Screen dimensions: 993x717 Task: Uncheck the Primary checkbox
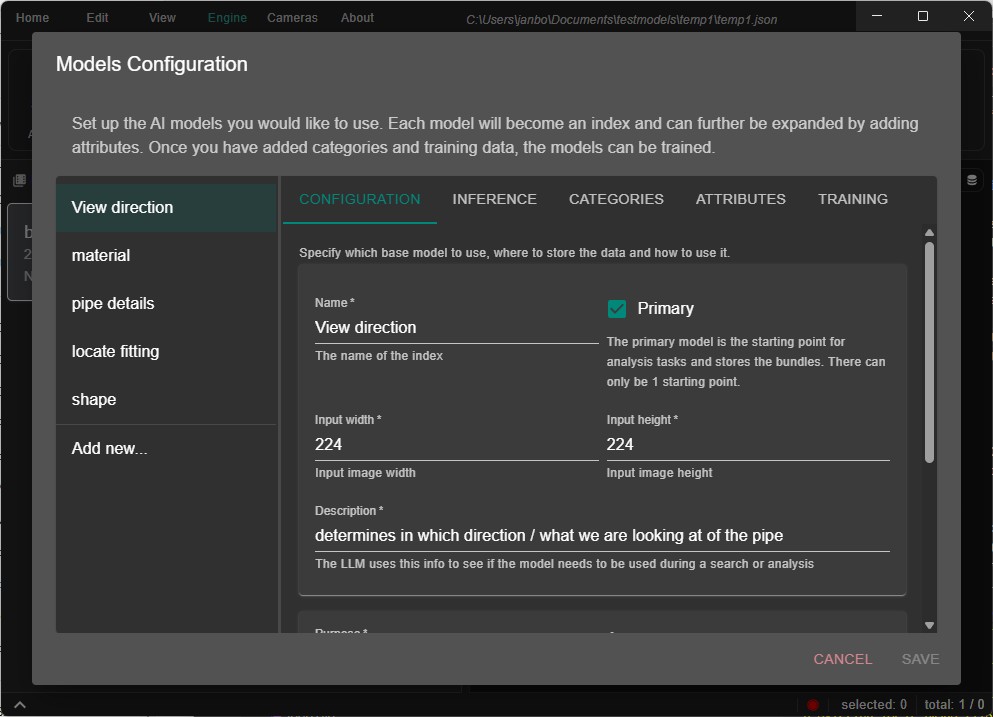(x=617, y=308)
